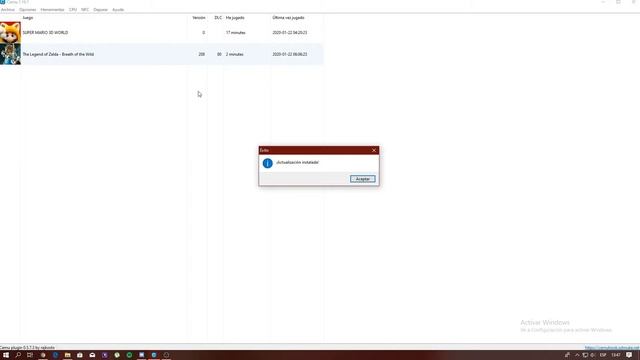Open the Action Center notifications icon
This screenshot has height=360, width=640.
click(x=629, y=355)
